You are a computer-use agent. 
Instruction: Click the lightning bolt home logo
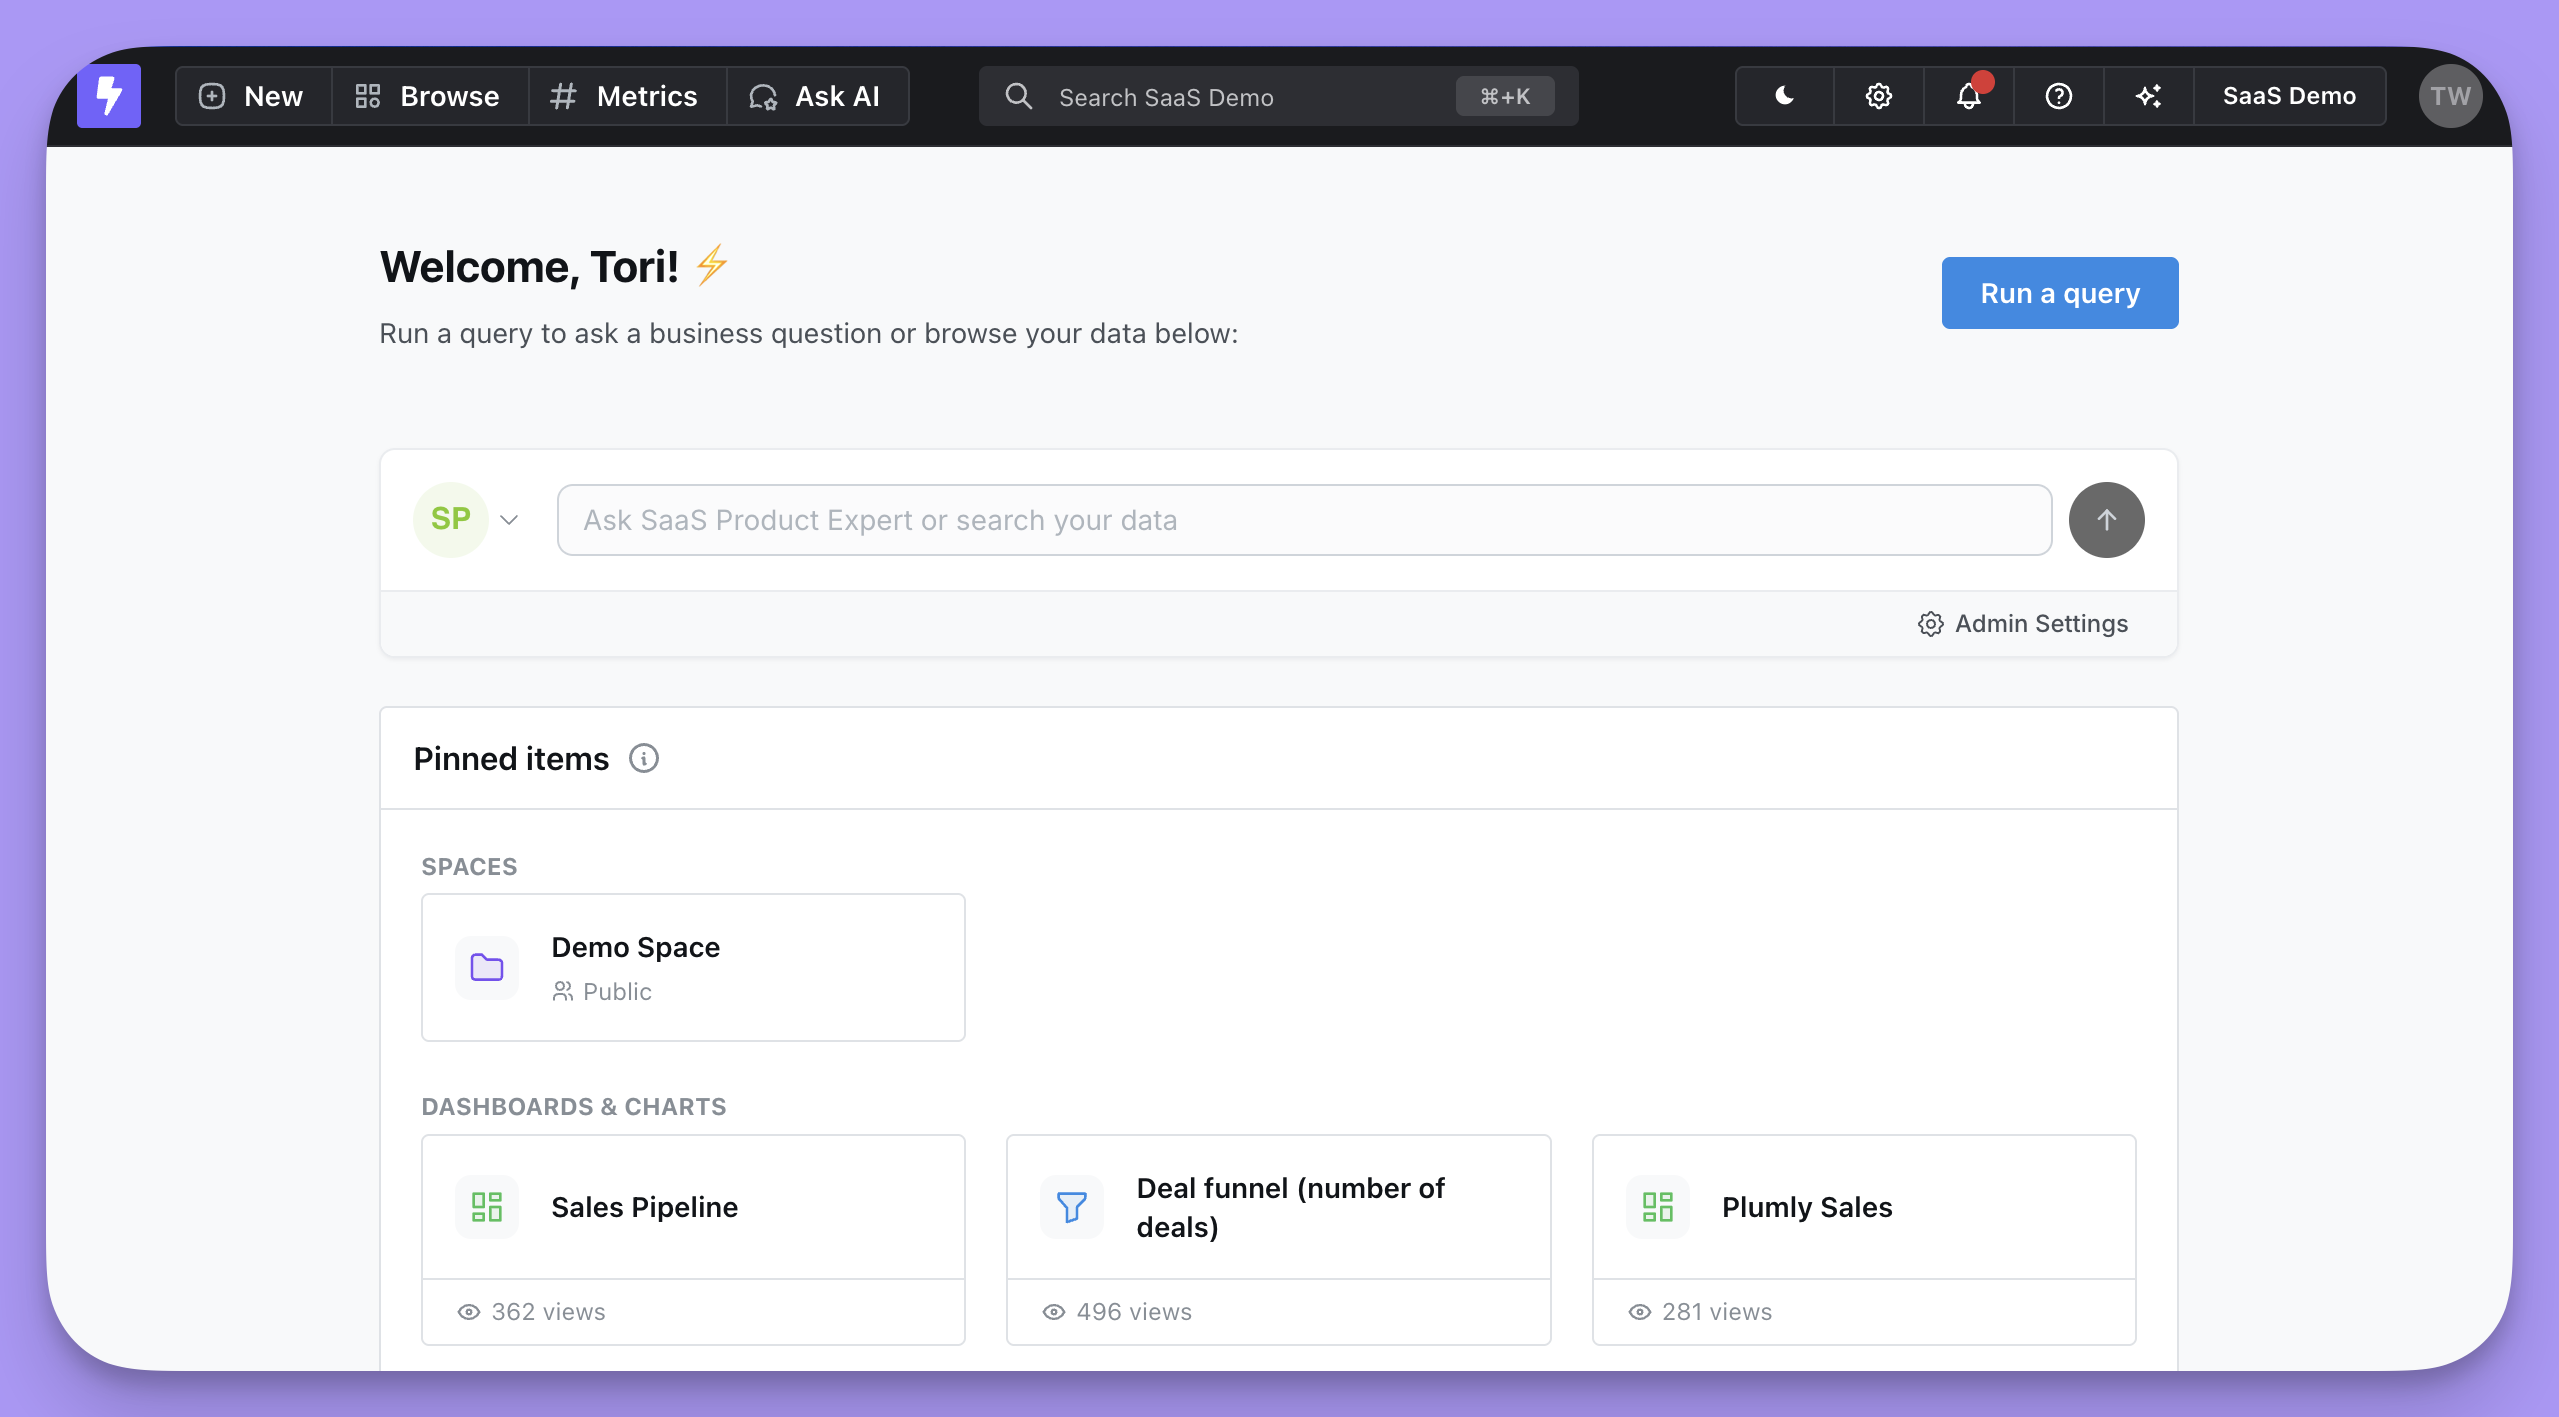click(x=109, y=96)
